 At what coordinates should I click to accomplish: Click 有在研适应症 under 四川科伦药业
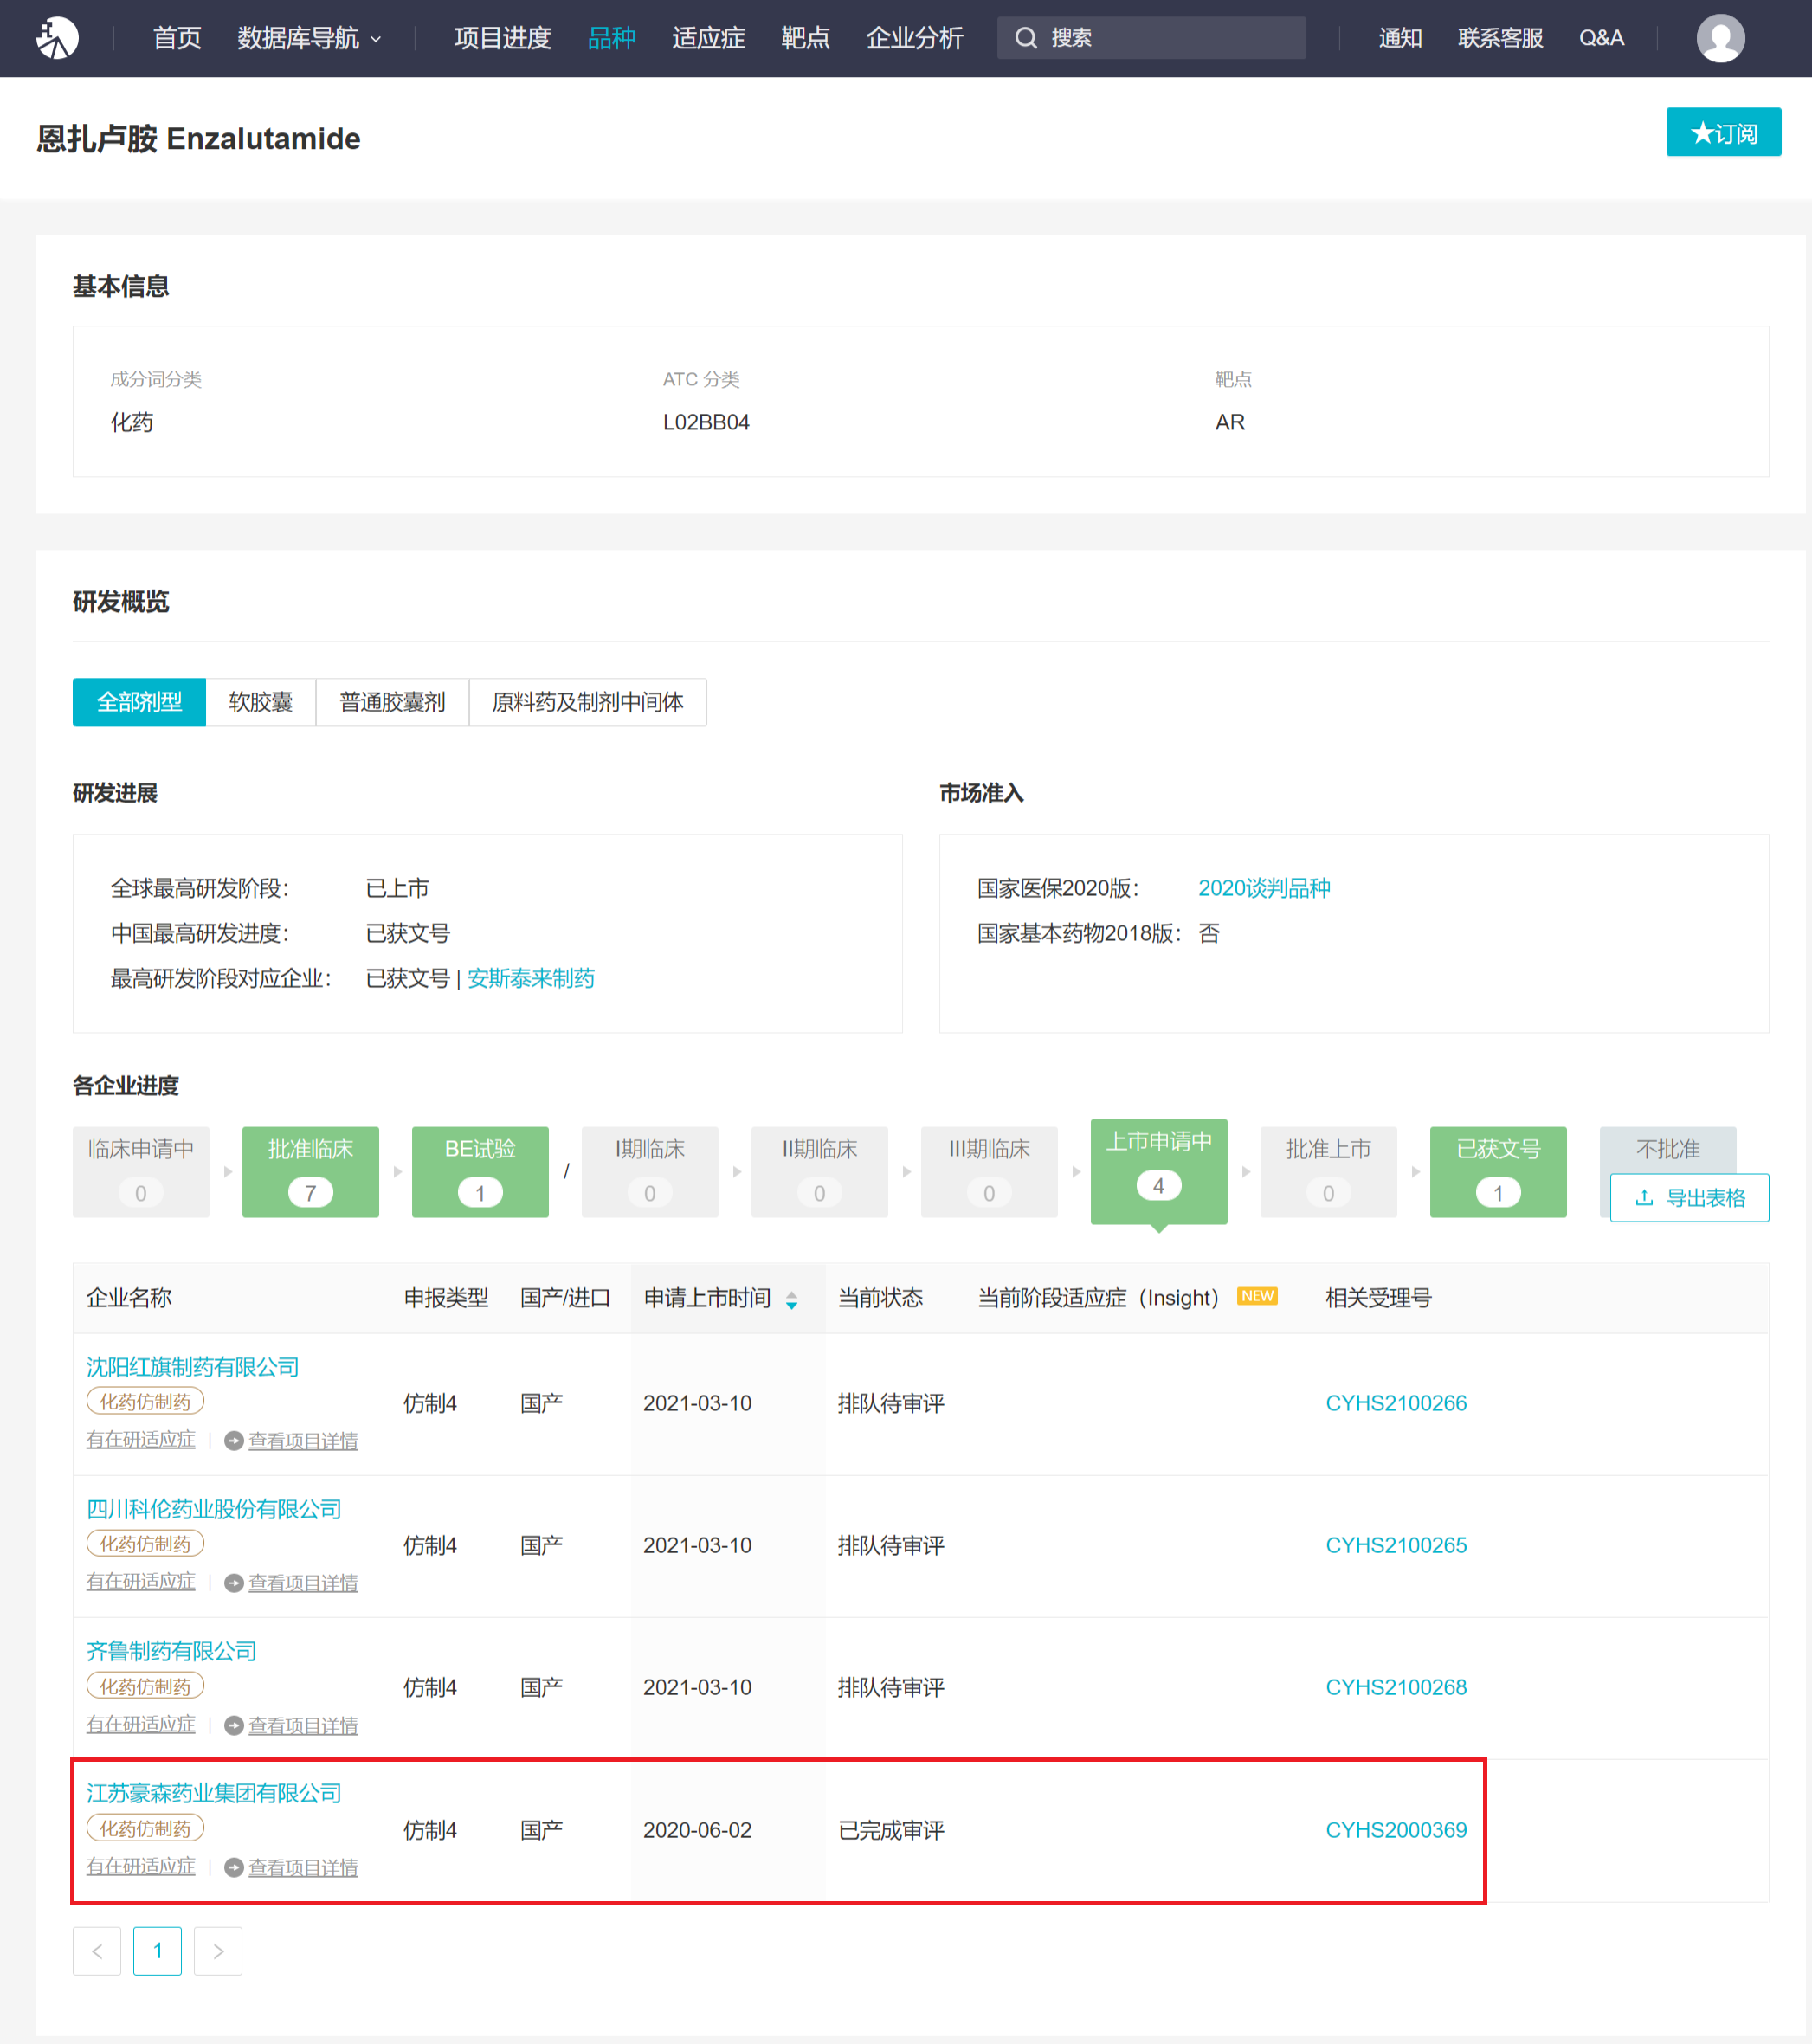(x=141, y=1582)
